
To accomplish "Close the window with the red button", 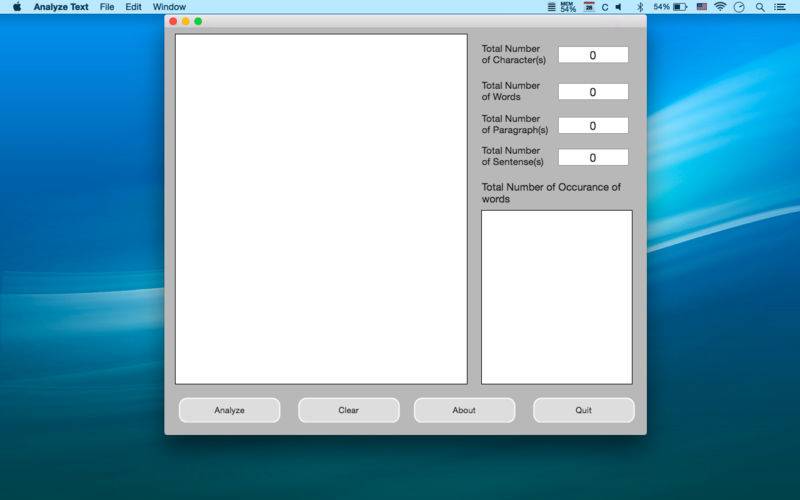I will click(x=173, y=21).
